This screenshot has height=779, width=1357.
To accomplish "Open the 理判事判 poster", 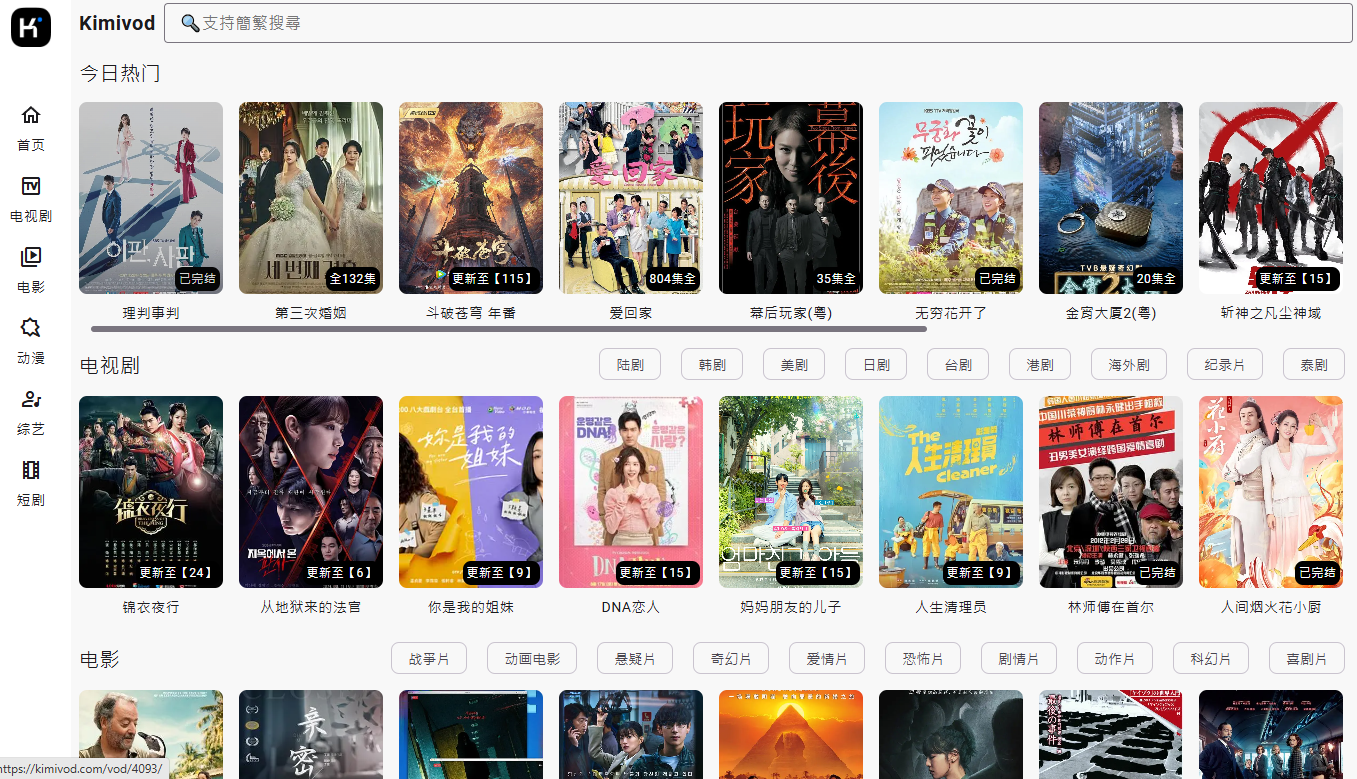I will point(151,198).
